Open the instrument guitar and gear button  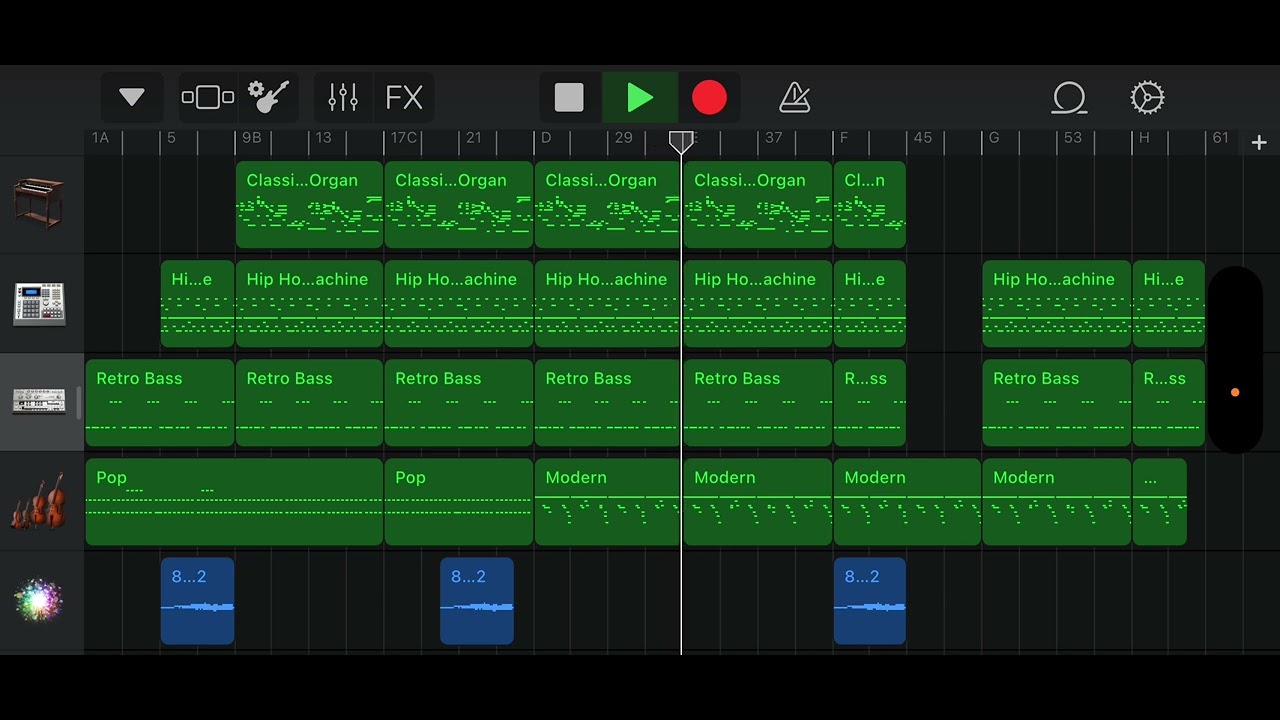coord(269,98)
